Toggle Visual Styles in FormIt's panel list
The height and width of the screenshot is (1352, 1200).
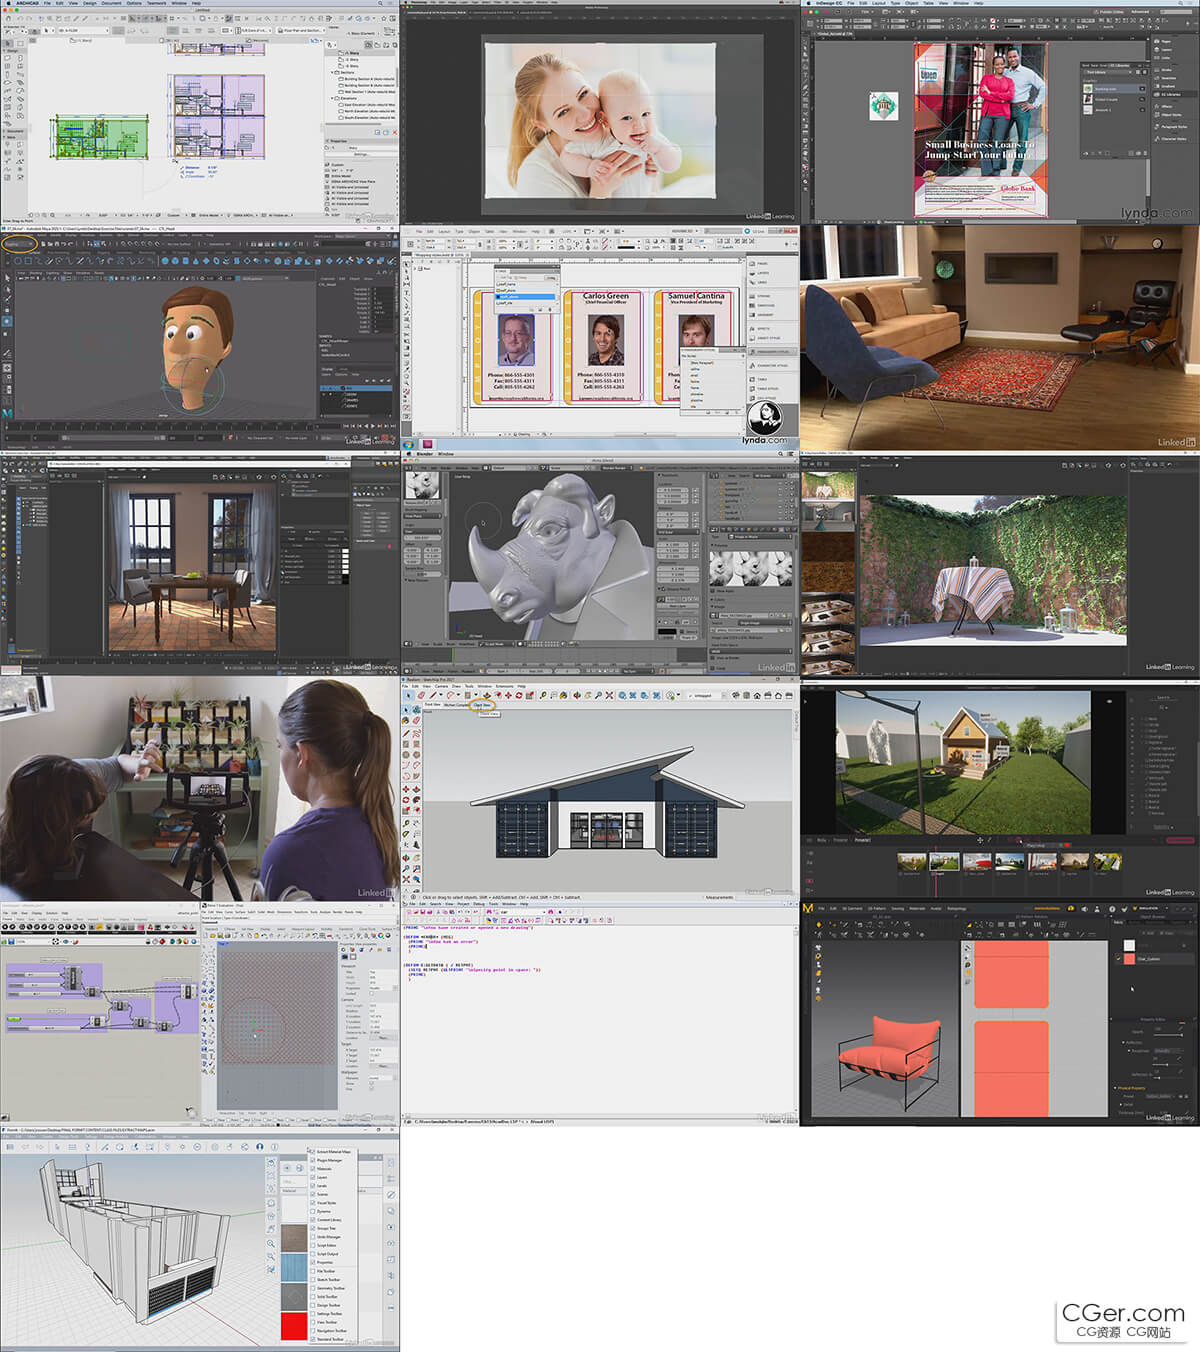[x=313, y=1203]
